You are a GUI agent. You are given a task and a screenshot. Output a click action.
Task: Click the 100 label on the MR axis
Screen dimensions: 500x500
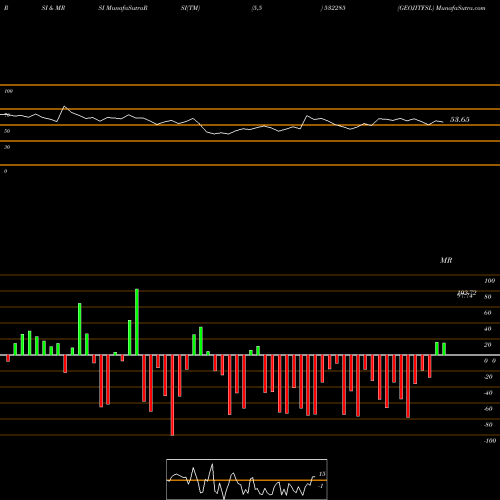pyautogui.click(x=489, y=281)
